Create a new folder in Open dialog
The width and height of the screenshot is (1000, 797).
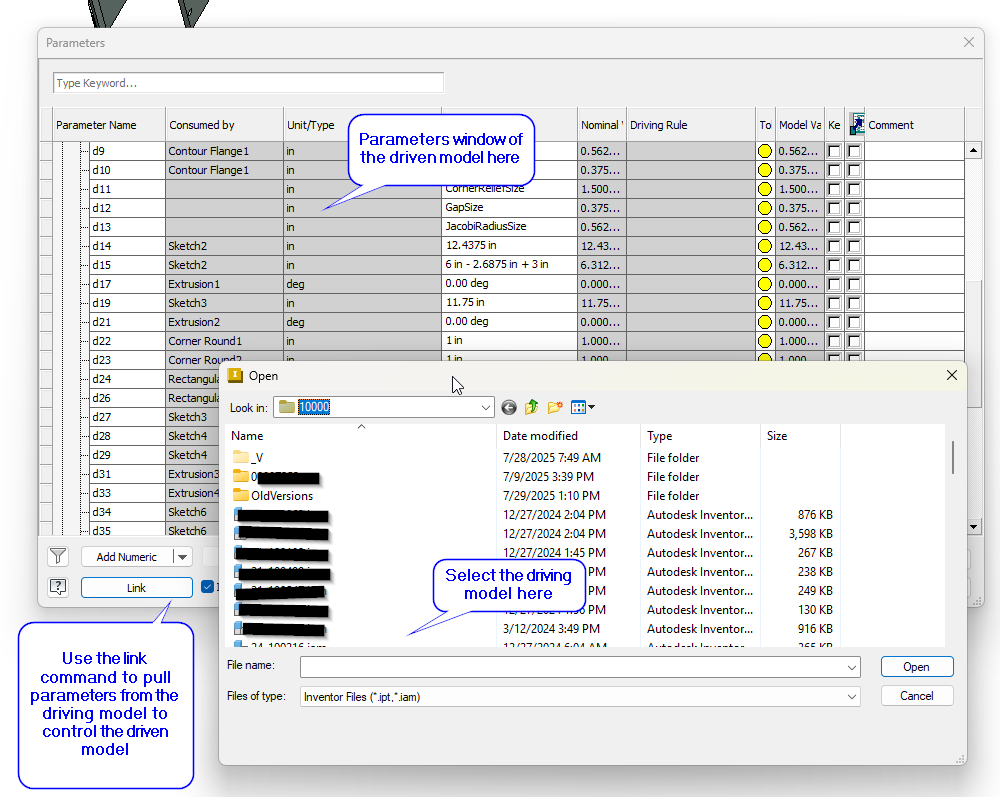[555, 407]
